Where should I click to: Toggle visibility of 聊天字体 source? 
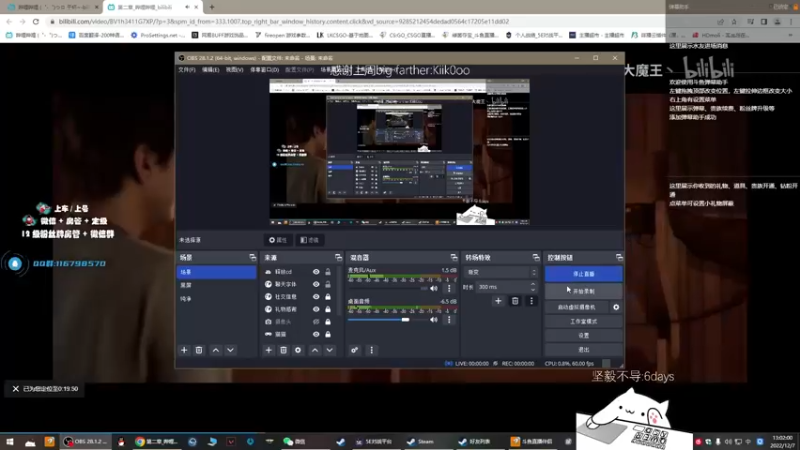[x=316, y=284]
